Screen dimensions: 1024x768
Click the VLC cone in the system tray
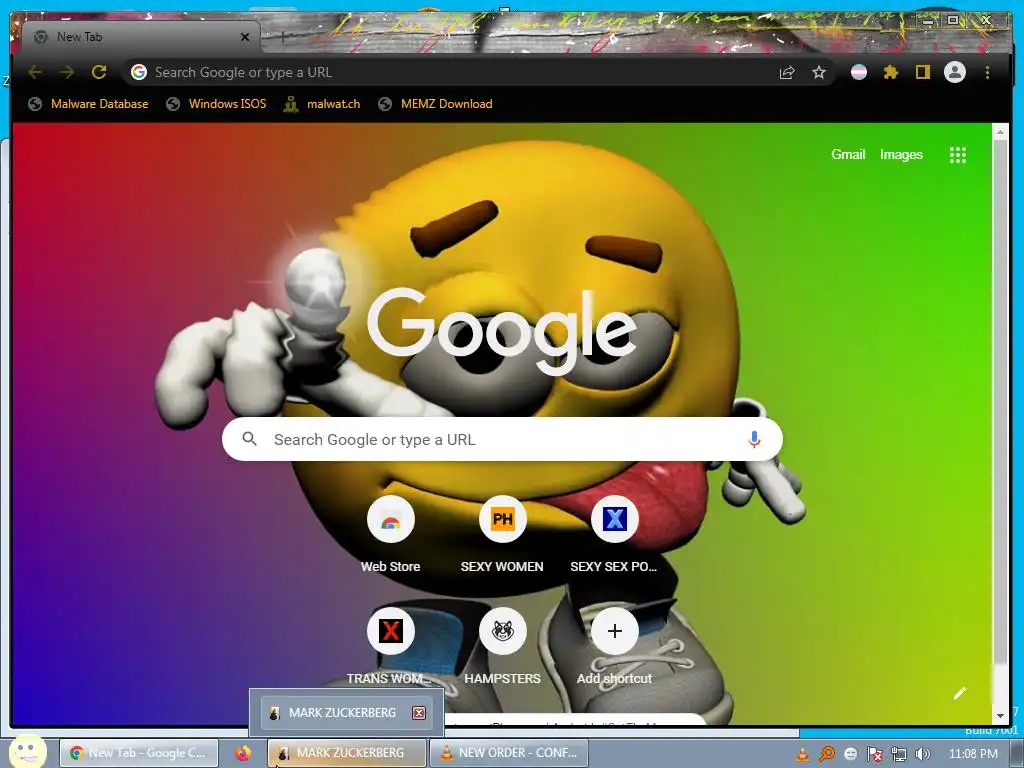click(x=802, y=754)
